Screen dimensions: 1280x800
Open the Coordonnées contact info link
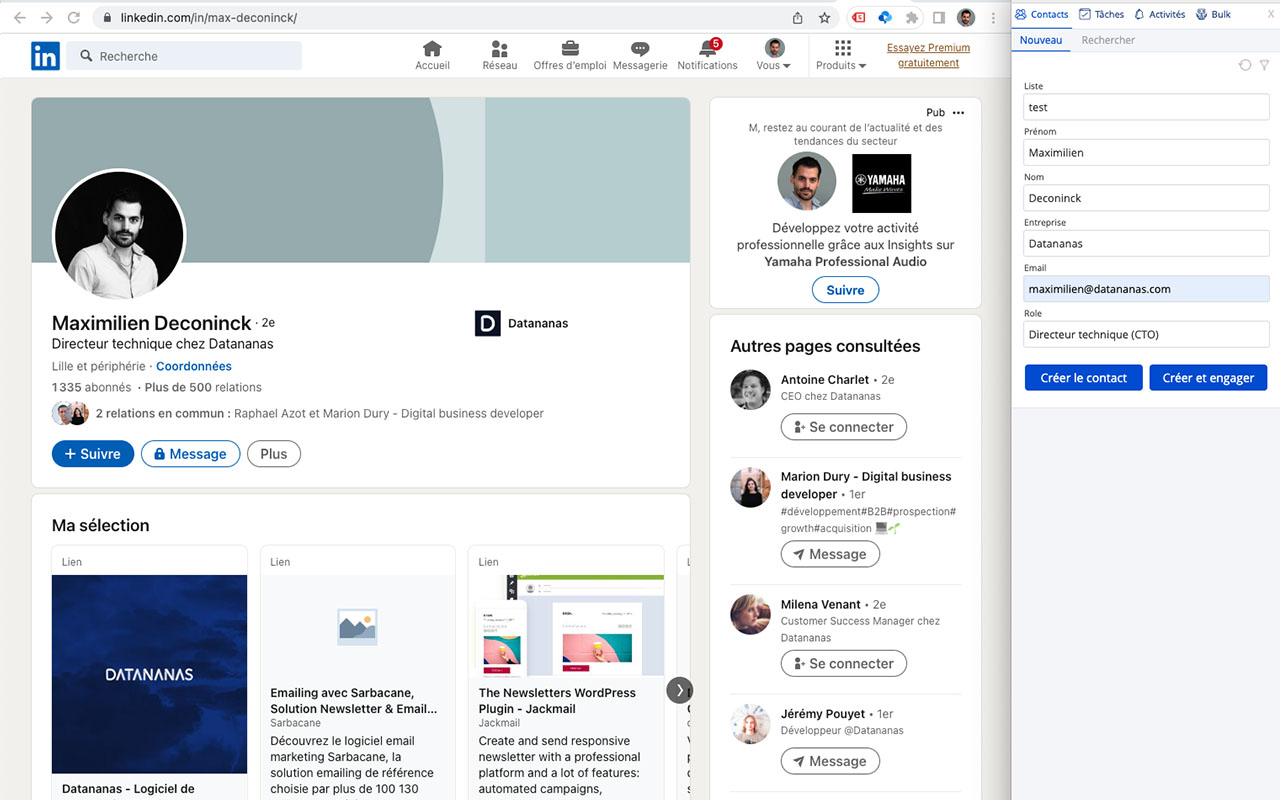pyautogui.click(x=193, y=367)
